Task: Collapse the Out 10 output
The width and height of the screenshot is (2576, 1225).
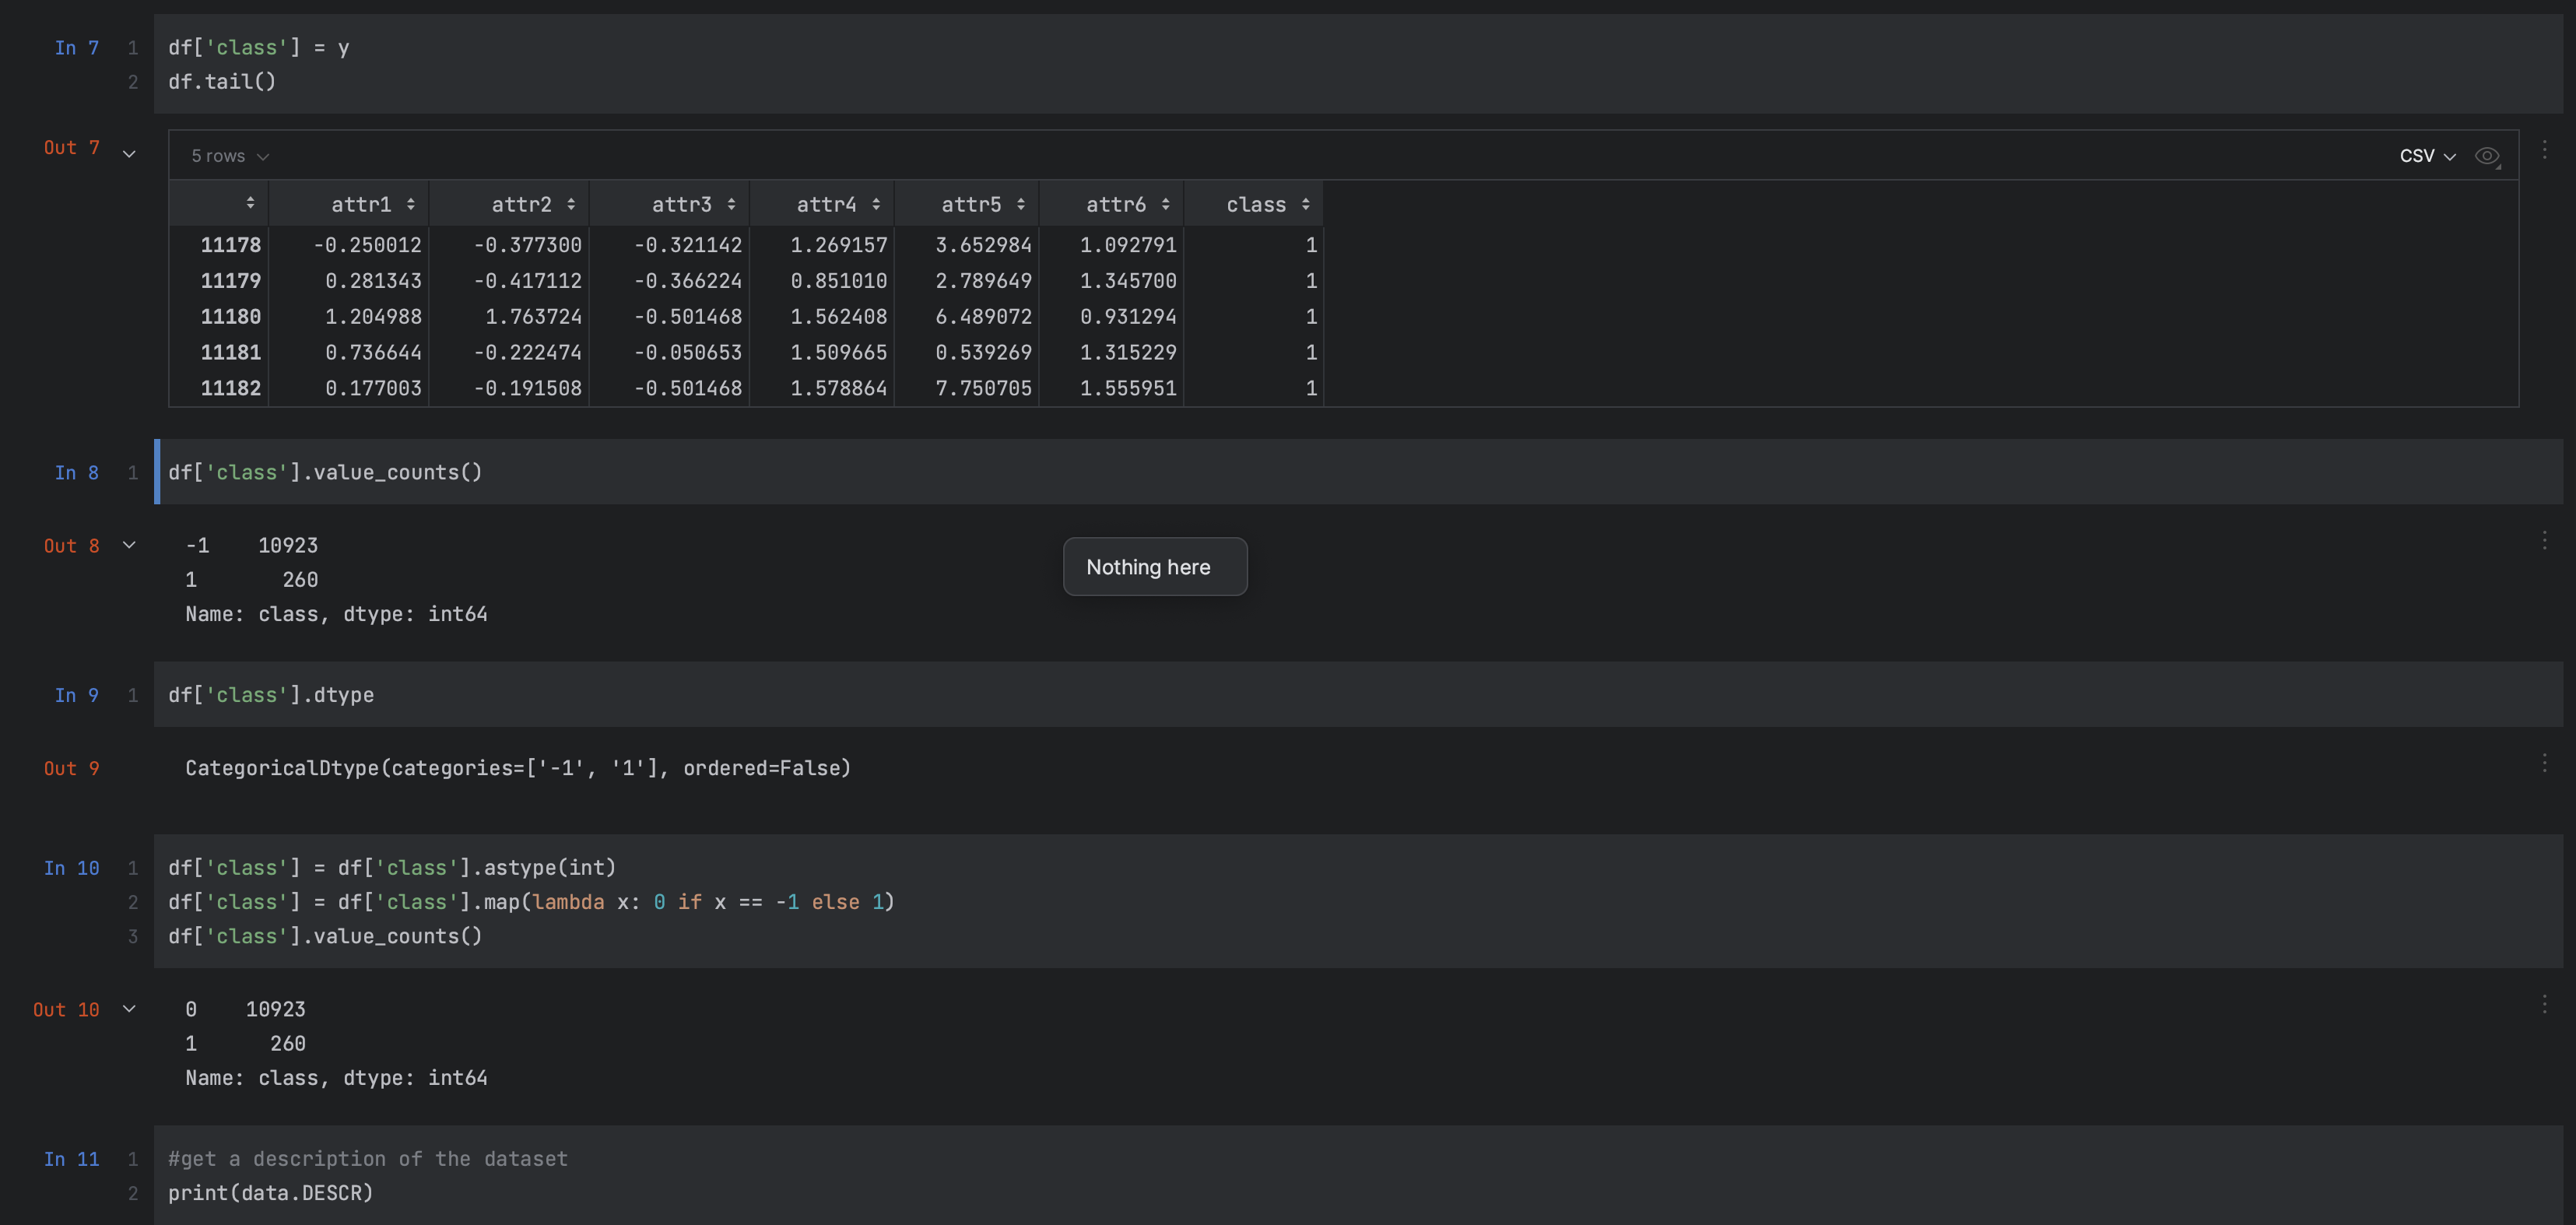Action: (129, 1009)
